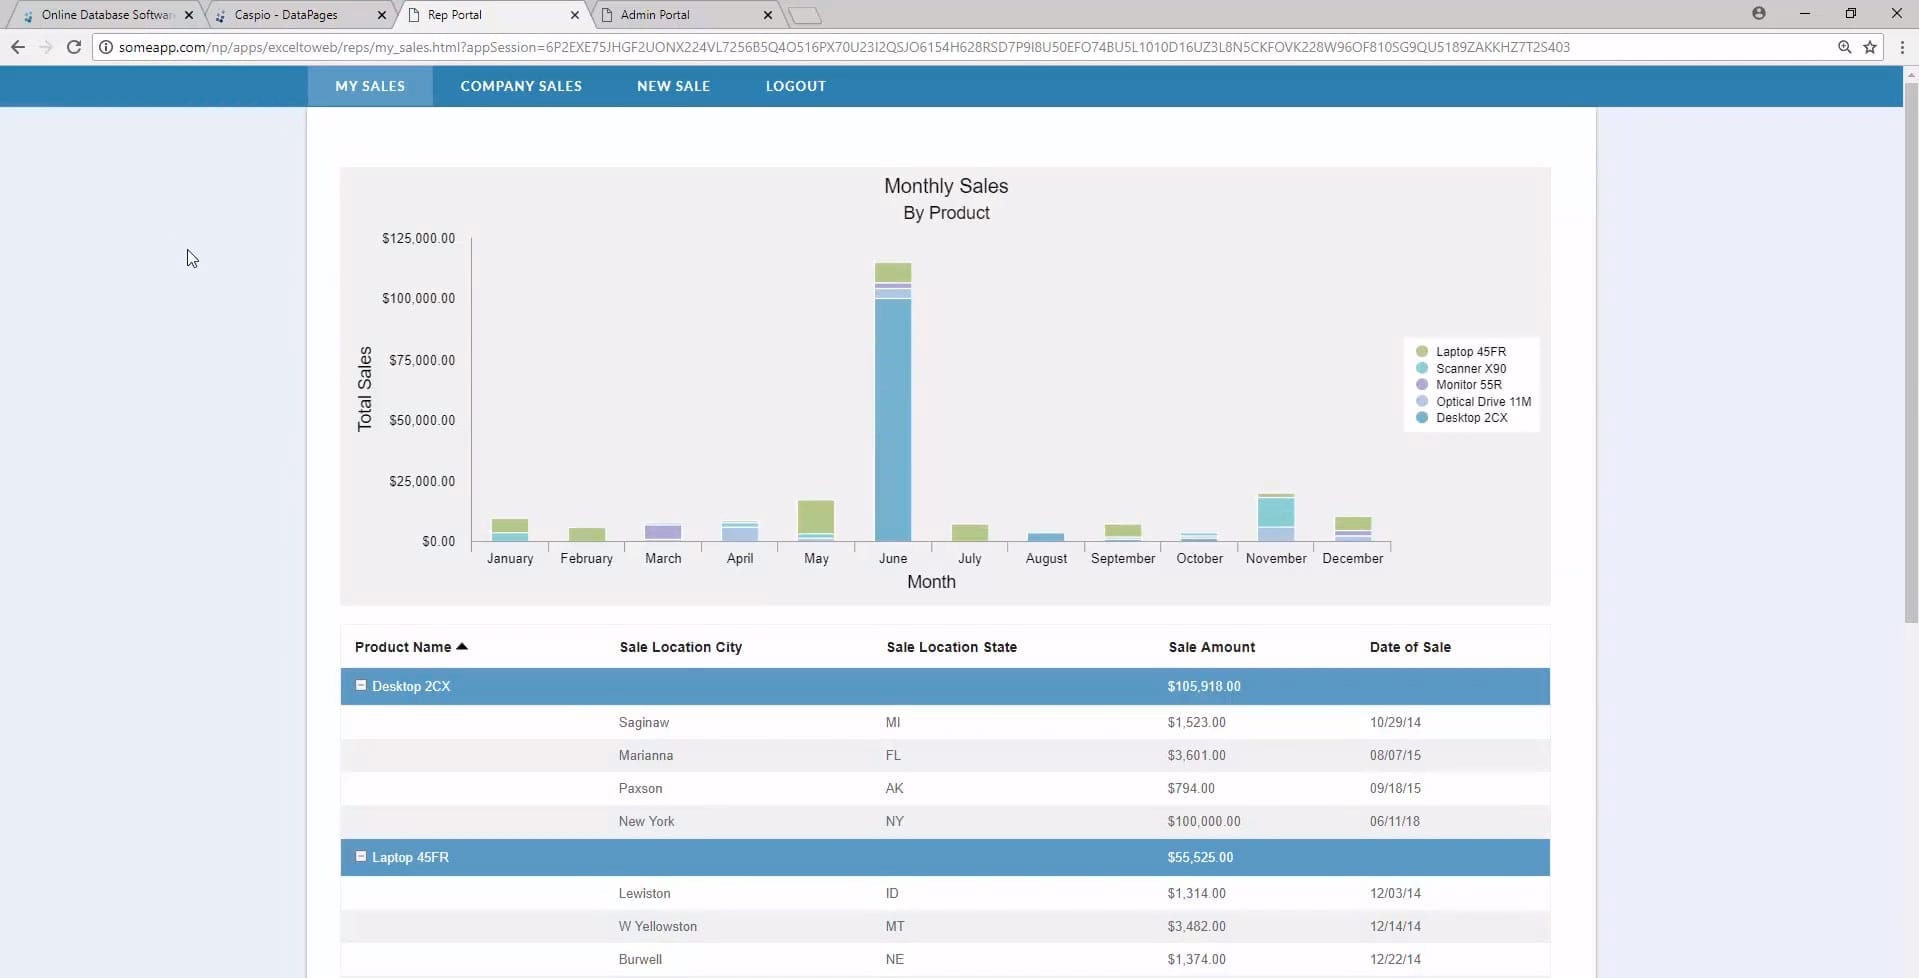Viewport: 1919px width, 978px height.
Task: Switch to the Caspio - DataPages tab
Action: click(x=286, y=15)
